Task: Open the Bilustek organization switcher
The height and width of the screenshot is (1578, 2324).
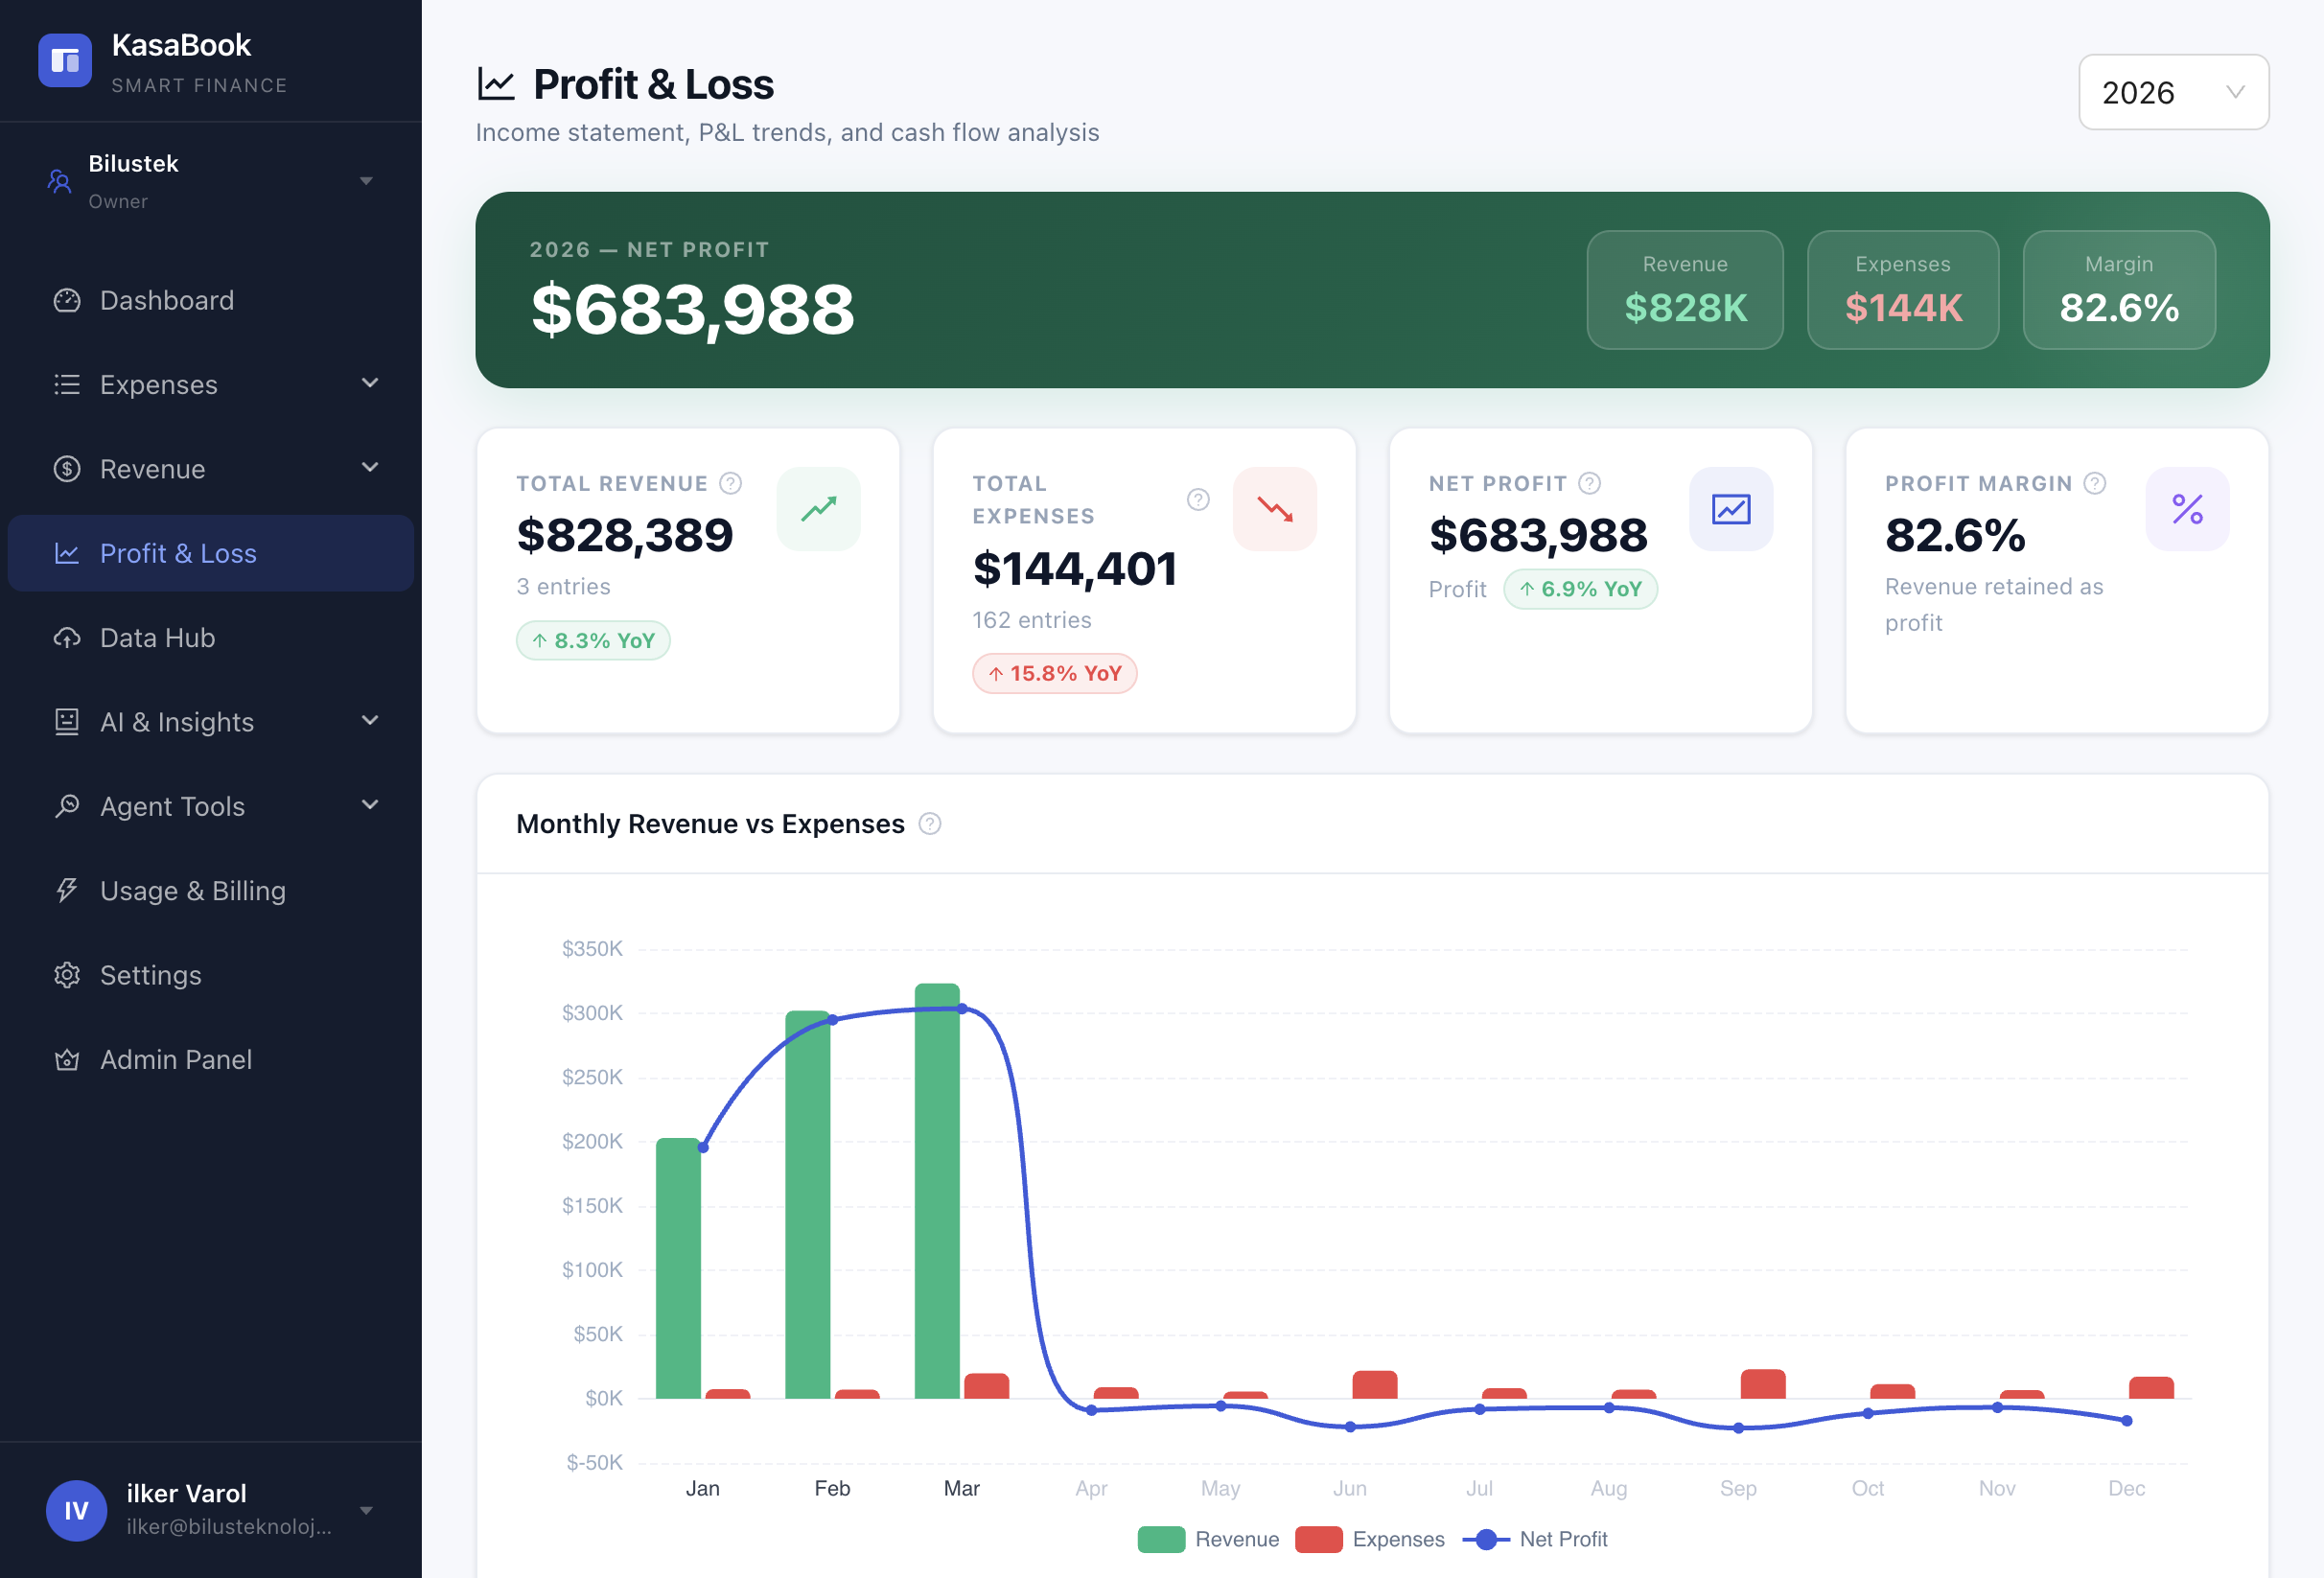Action: coord(210,181)
